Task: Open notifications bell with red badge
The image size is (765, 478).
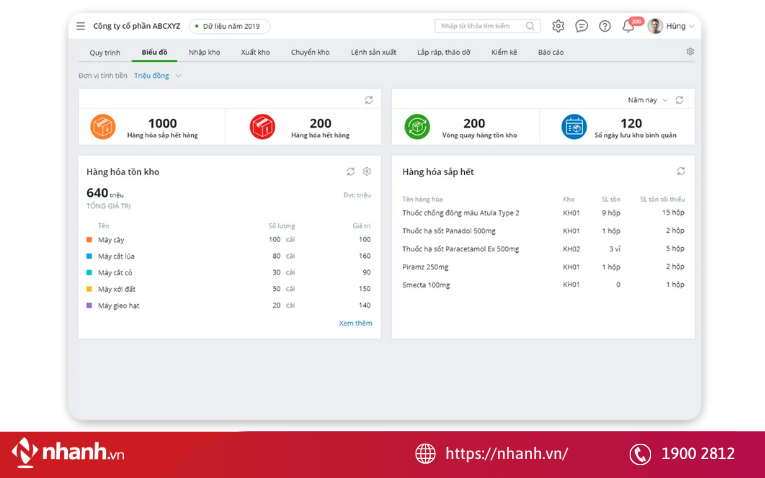Action: tap(628, 26)
